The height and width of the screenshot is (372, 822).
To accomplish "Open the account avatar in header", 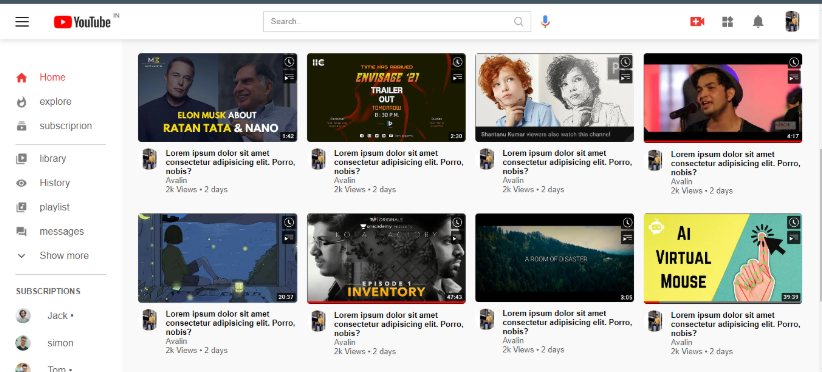I will (x=792, y=21).
